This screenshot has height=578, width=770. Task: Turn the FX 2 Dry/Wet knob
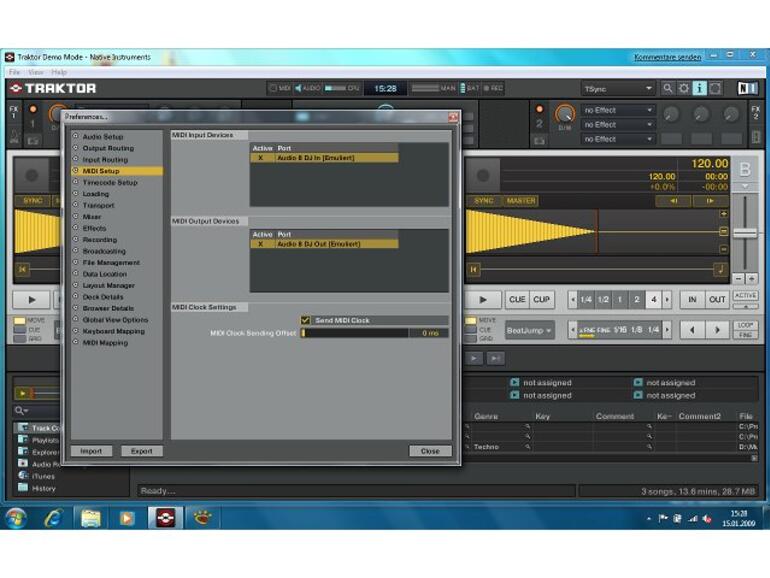coord(565,114)
